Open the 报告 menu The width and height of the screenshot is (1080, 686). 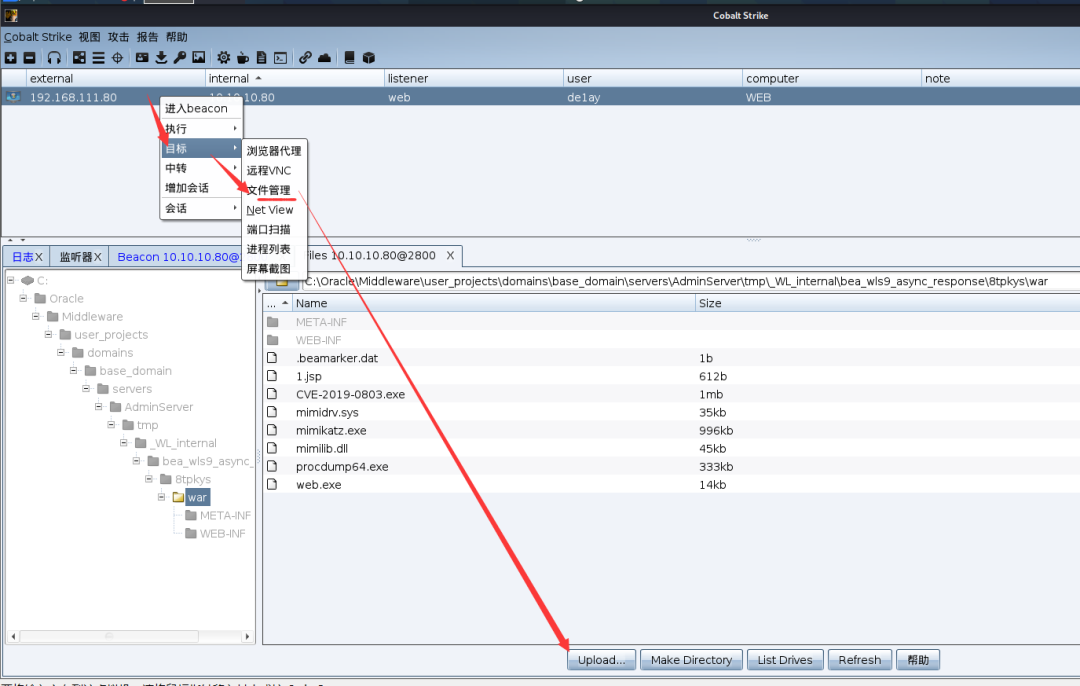point(147,37)
